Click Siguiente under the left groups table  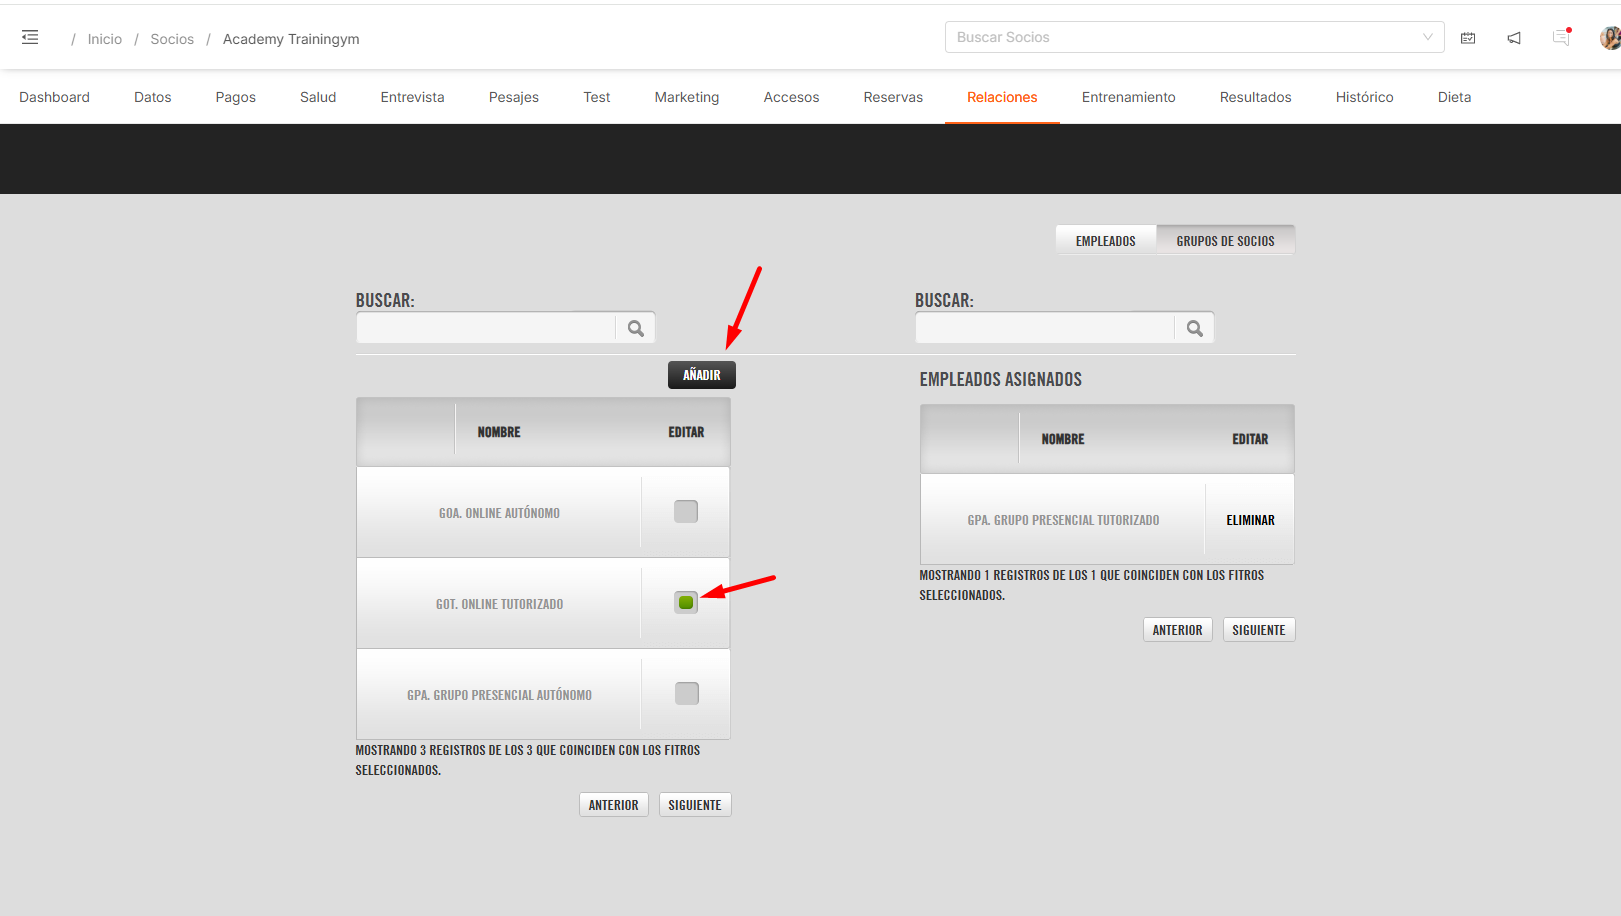[x=695, y=805]
